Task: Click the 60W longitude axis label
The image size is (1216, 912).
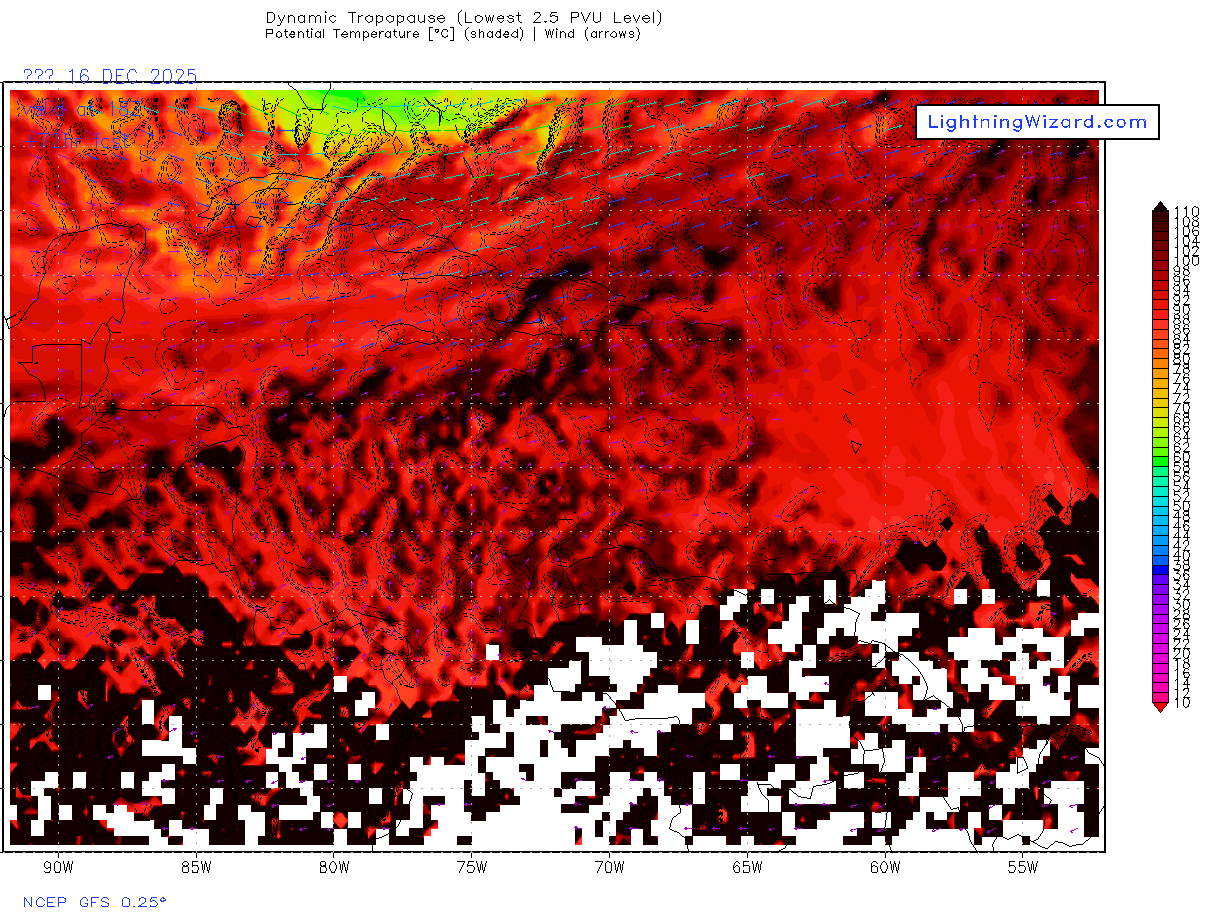Action: (885, 866)
